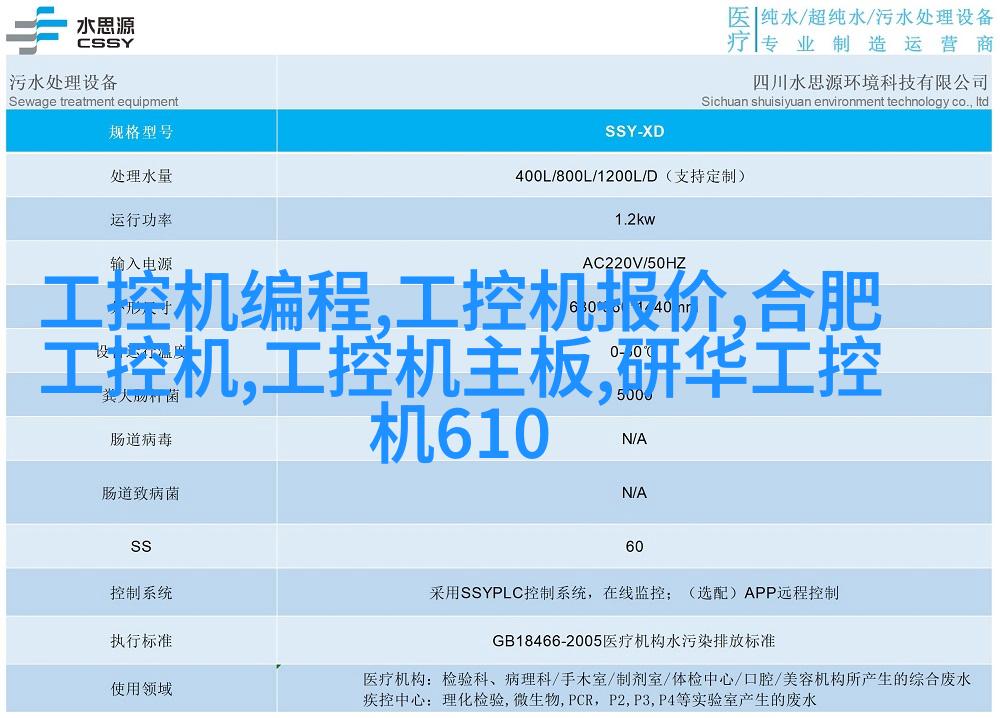Click the "运行功率" row label

coord(141,220)
